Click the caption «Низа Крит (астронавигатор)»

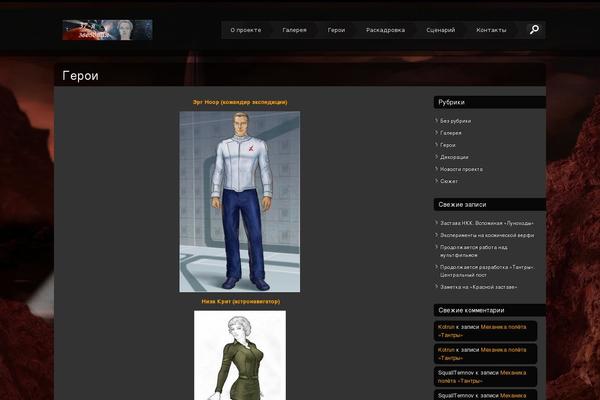[x=241, y=302]
